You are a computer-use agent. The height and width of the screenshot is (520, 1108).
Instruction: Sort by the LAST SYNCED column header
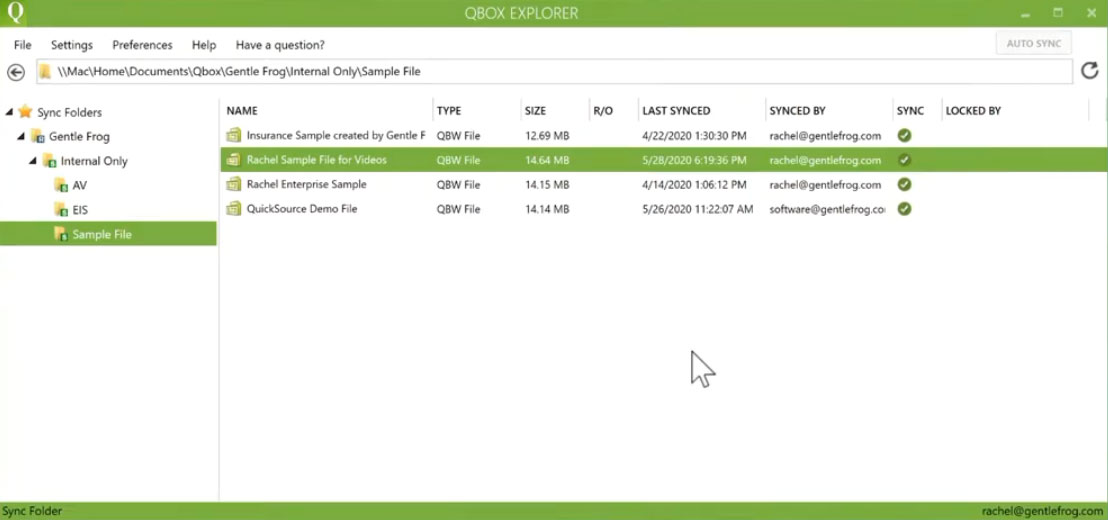click(x=676, y=111)
